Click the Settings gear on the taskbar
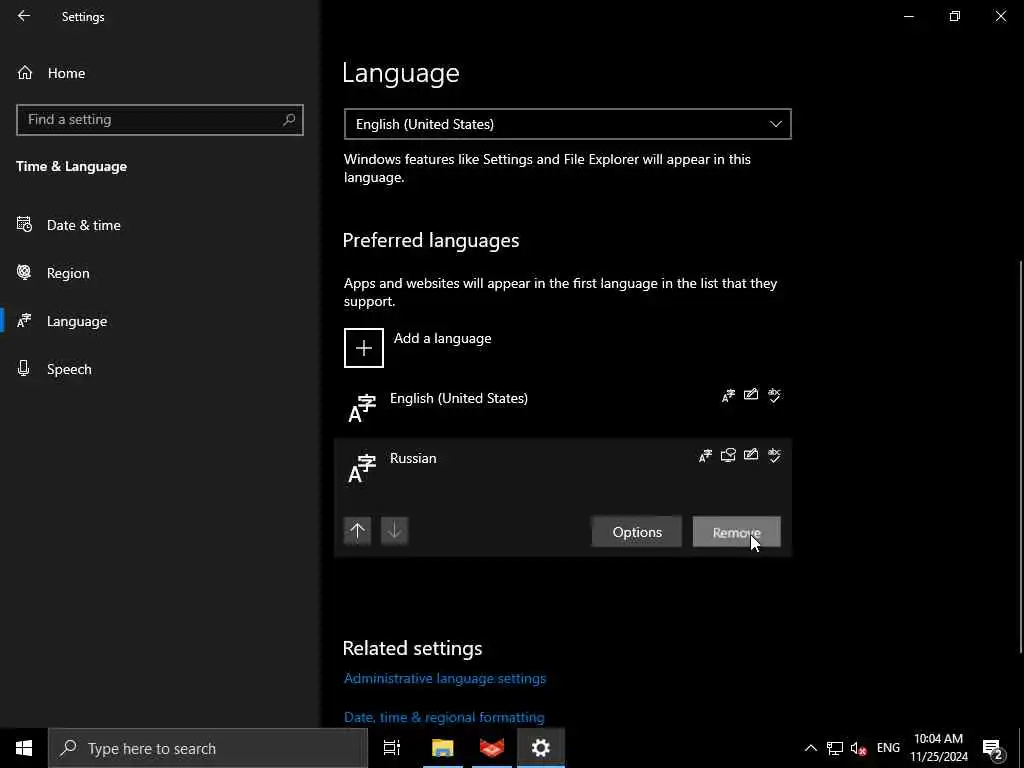Viewport: 1024px width, 768px height. (x=541, y=748)
